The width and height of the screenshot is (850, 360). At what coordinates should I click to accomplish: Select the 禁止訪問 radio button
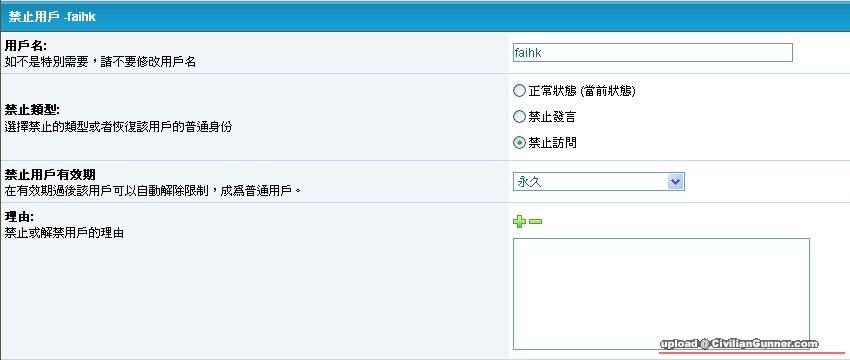pyautogui.click(x=519, y=143)
